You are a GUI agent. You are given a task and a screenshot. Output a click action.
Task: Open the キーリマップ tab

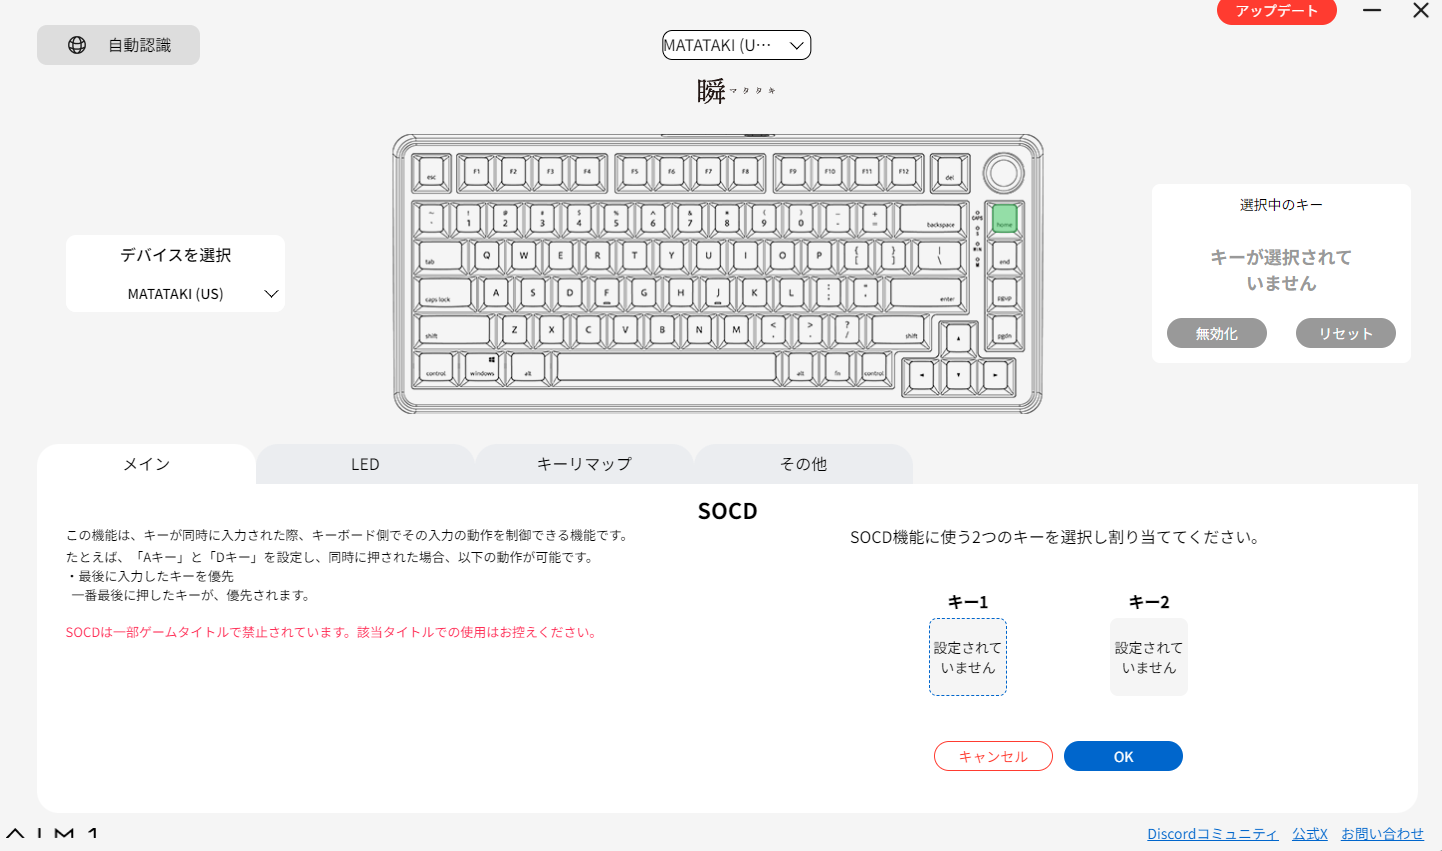584,464
